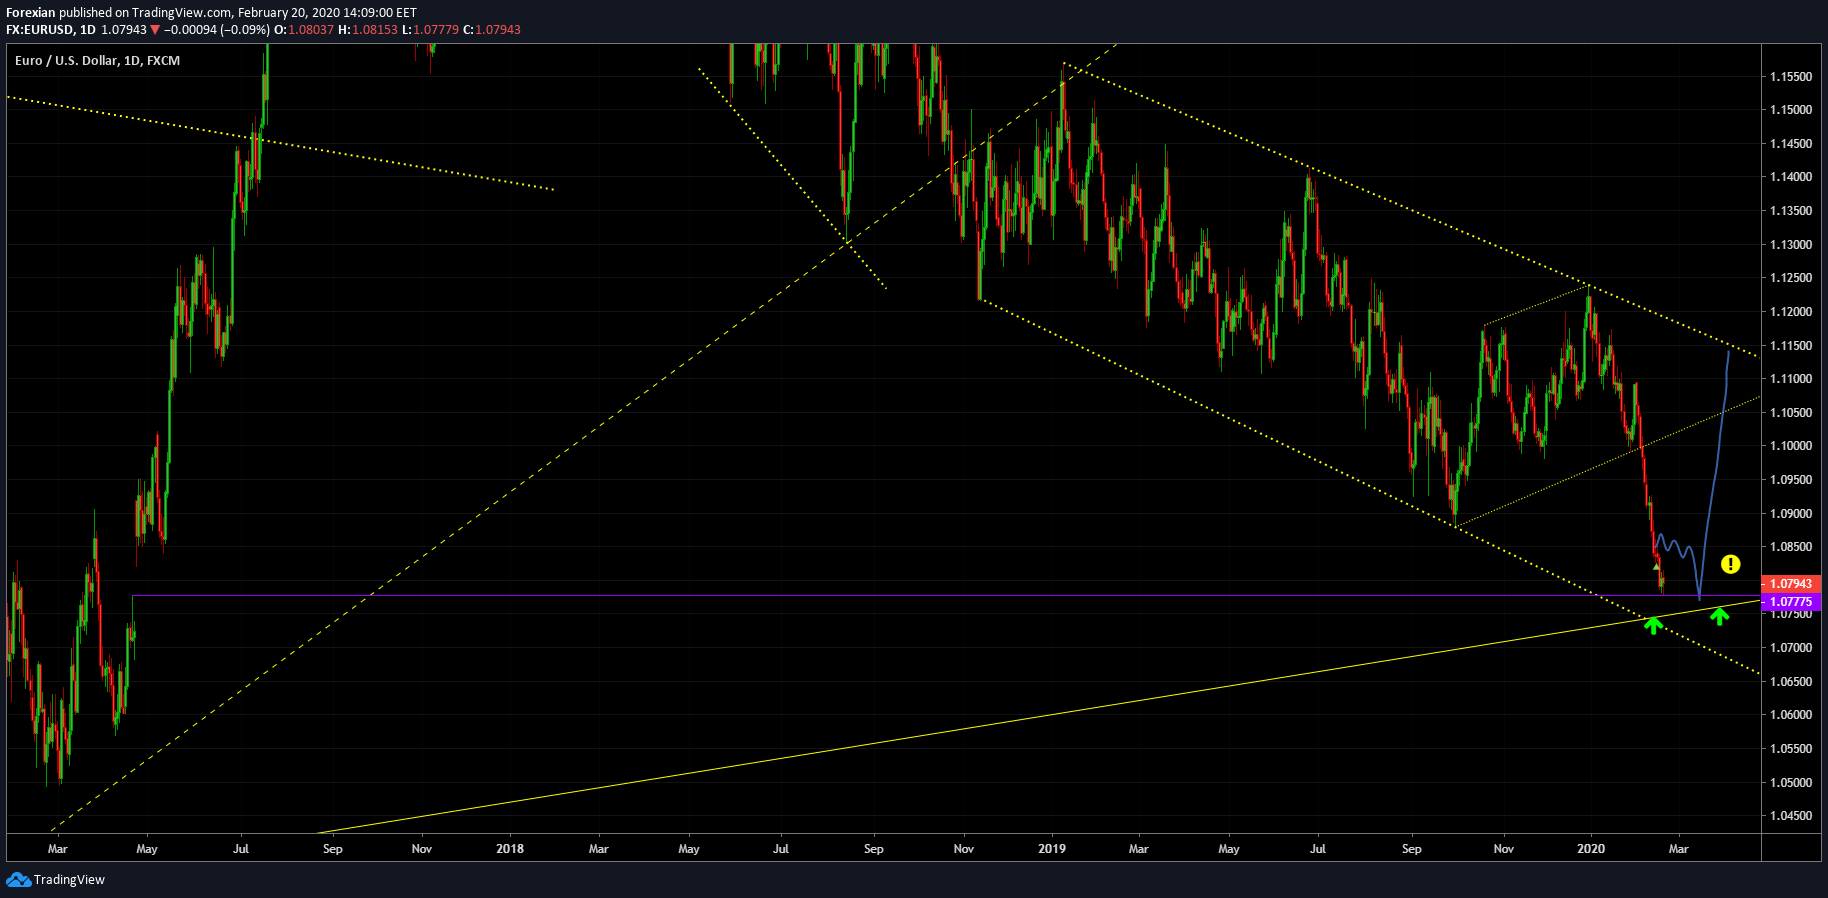Click the TradingView text beside the logo
The image size is (1828, 898).
pos(69,880)
